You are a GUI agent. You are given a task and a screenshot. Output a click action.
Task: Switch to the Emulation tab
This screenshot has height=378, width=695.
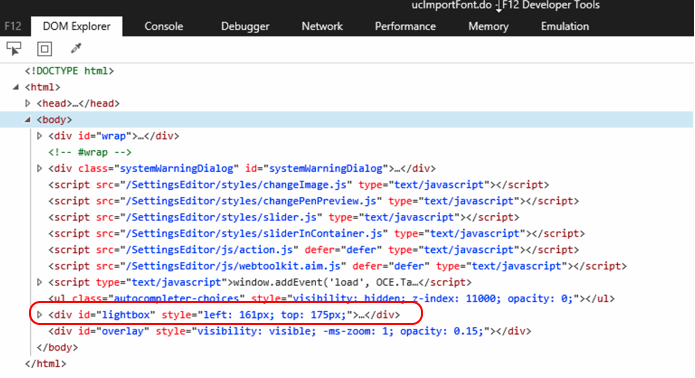click(565, 26)
